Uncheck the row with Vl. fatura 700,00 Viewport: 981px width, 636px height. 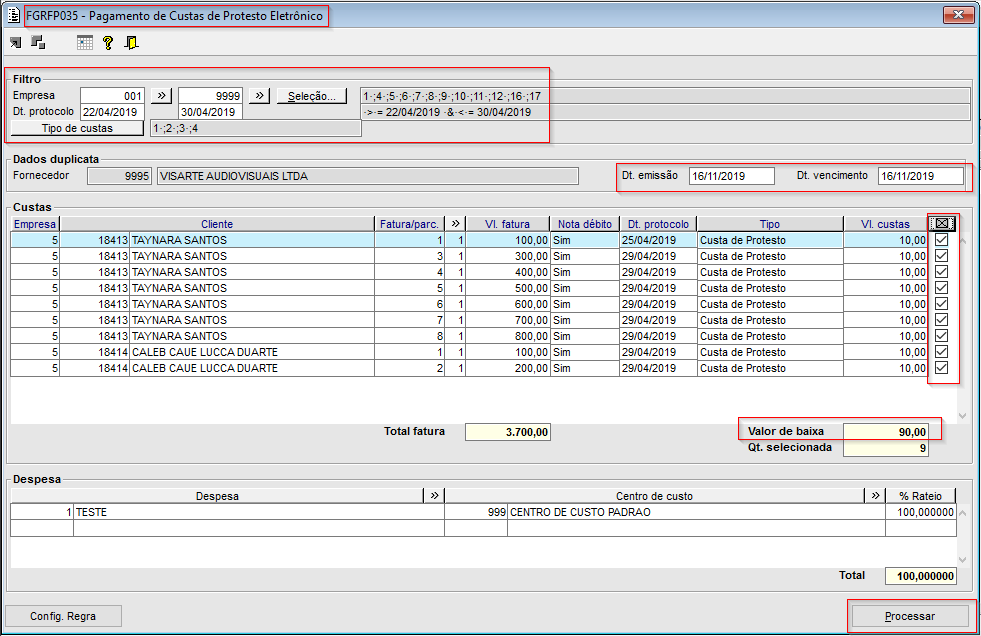942,320
